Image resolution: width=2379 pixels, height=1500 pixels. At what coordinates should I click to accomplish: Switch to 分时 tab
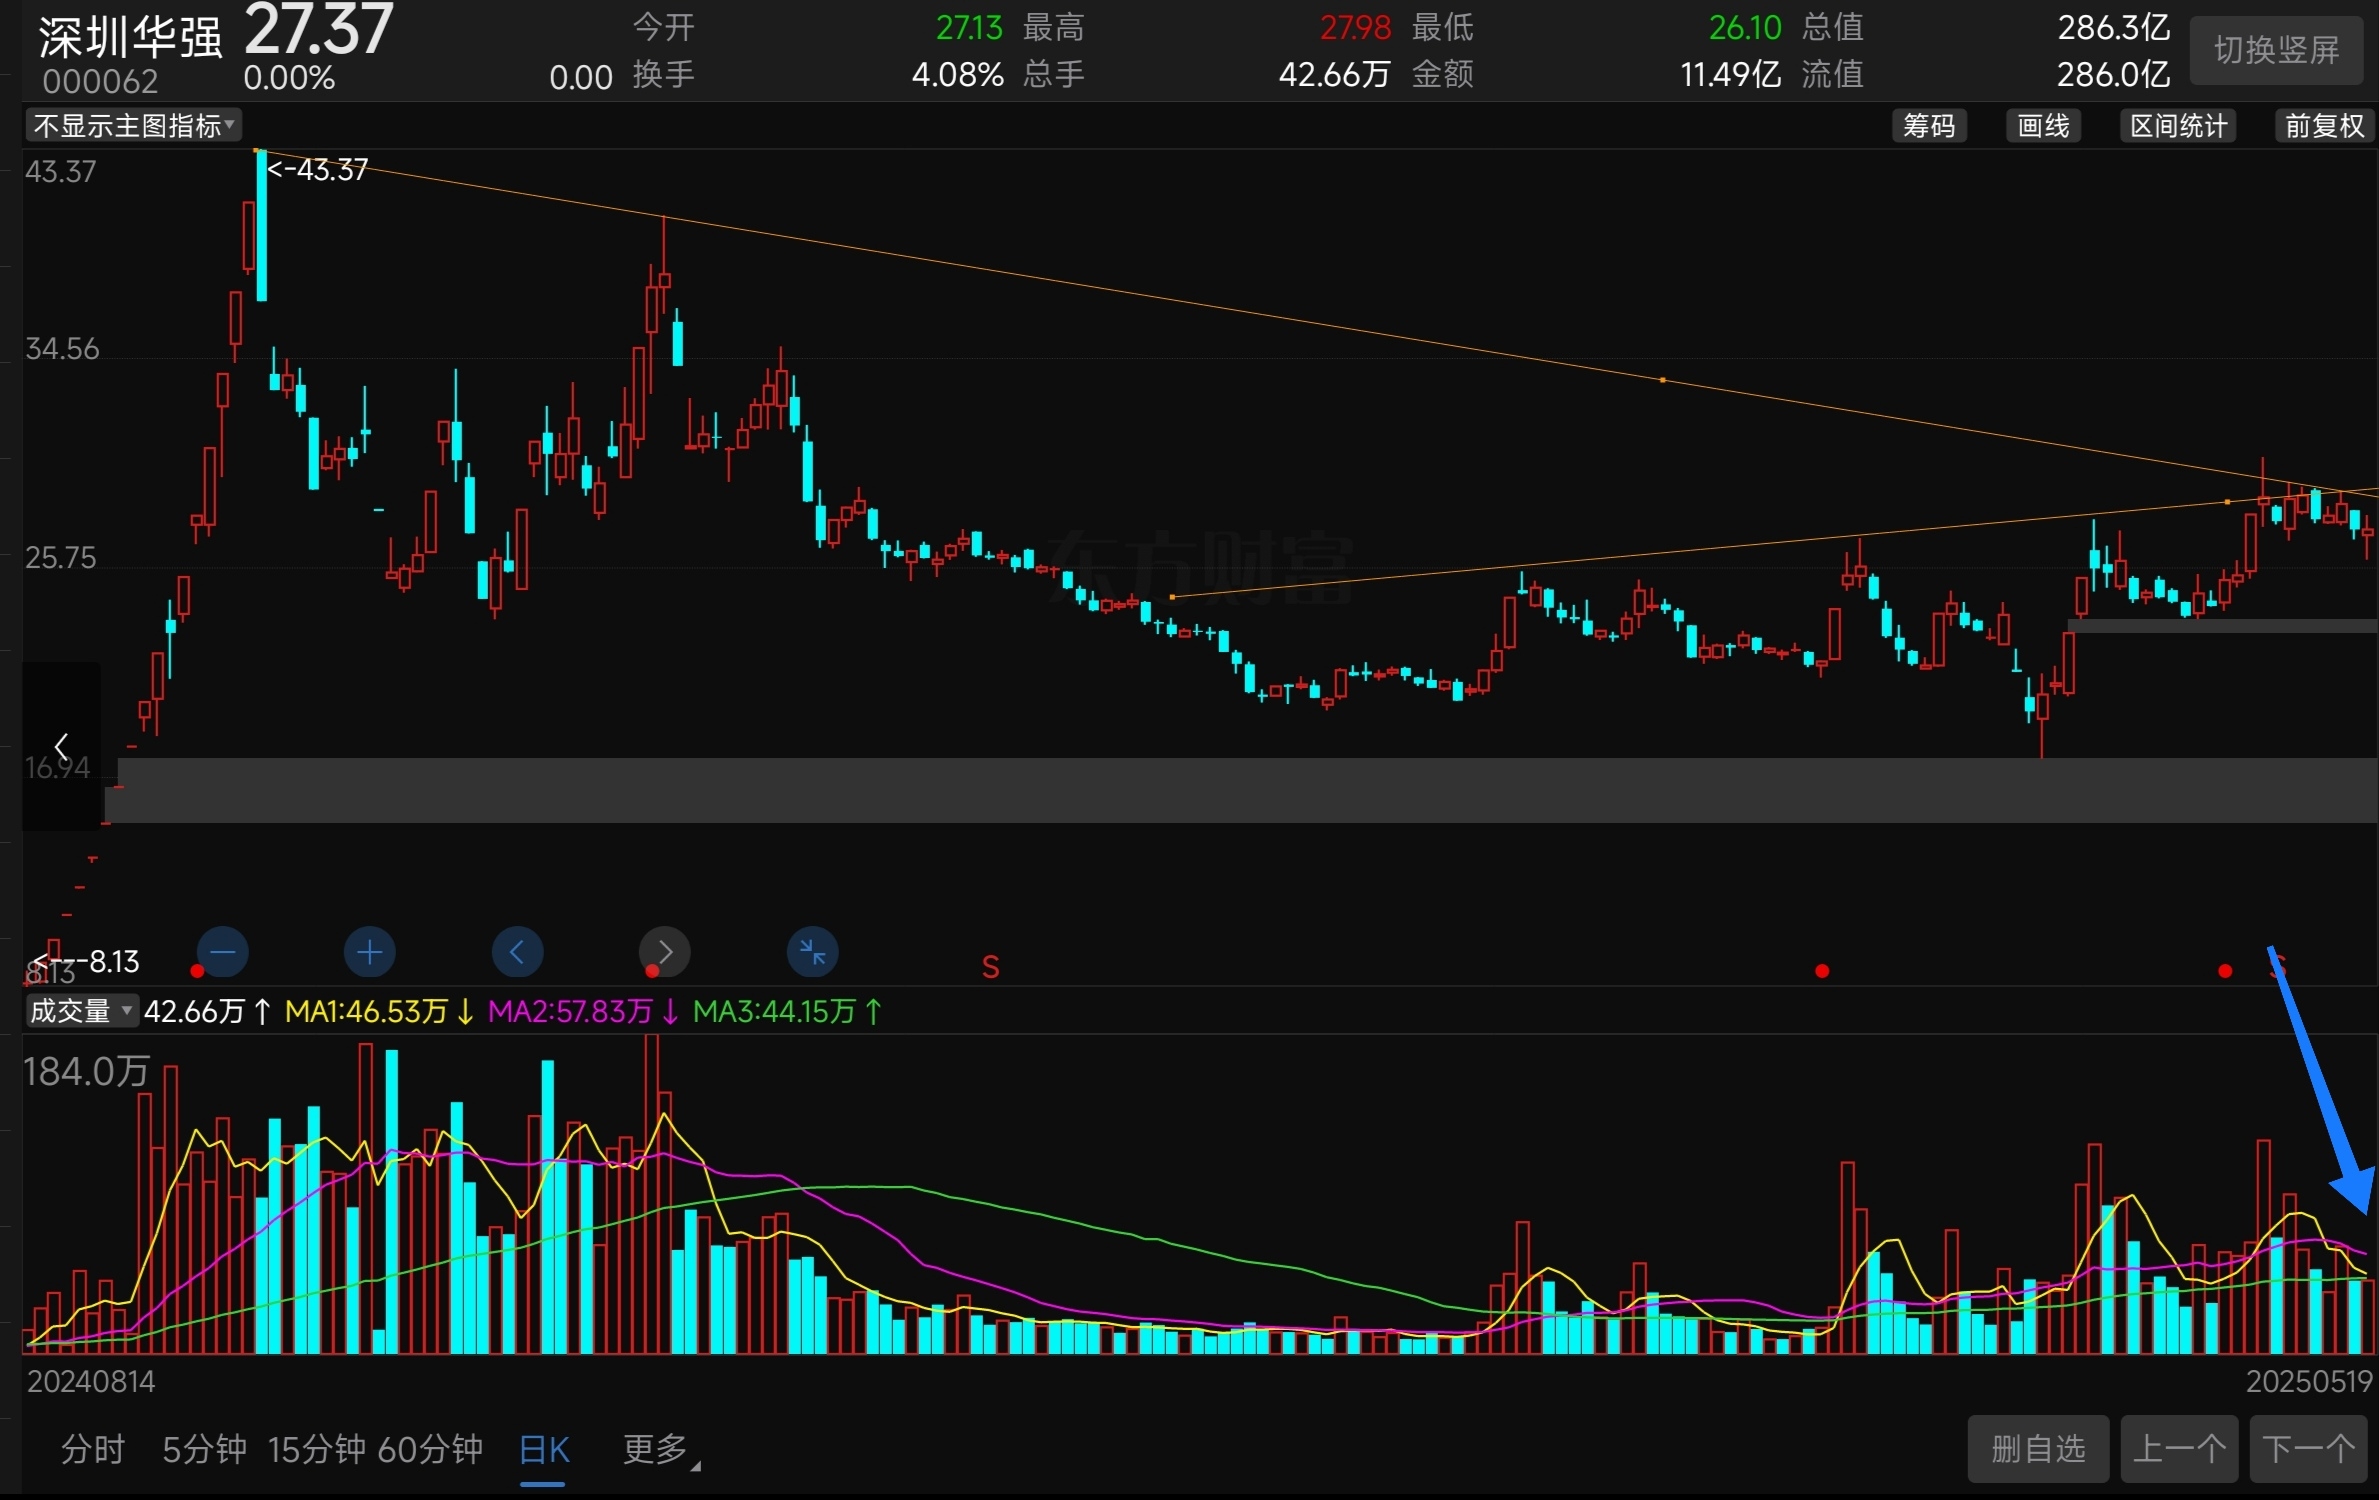pos(93,1449)
